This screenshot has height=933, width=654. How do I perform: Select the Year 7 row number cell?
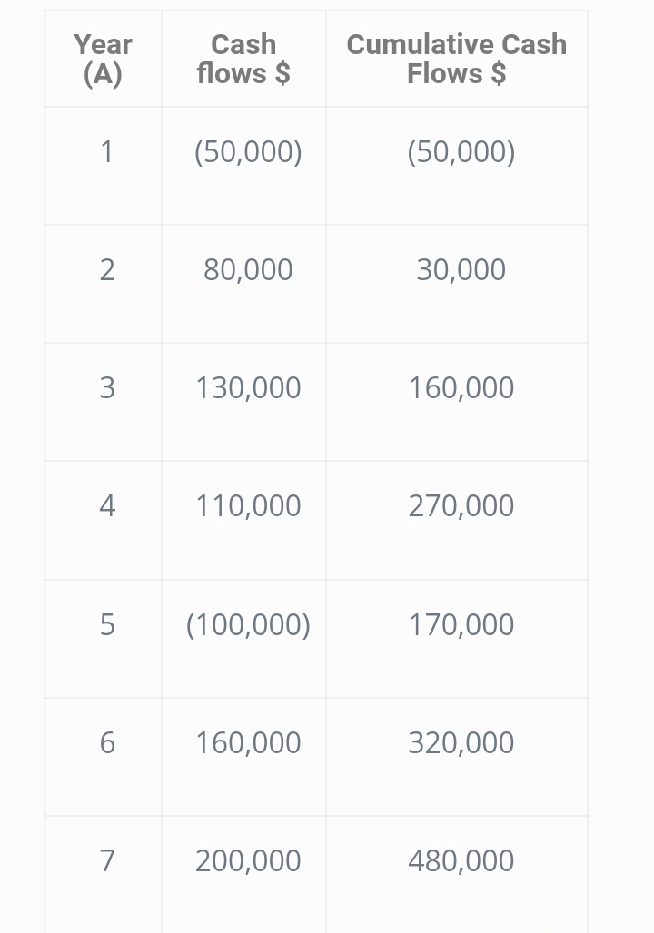(107, 861)
